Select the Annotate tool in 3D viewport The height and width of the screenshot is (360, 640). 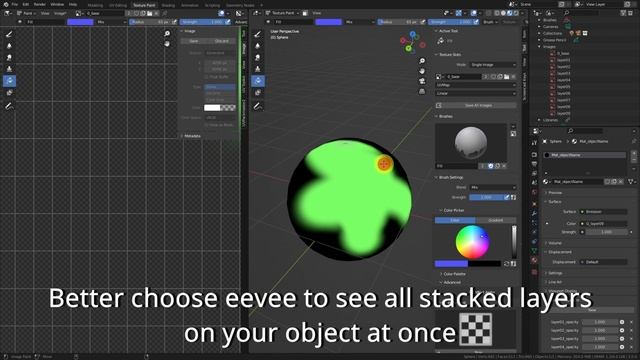pyautogui.click(x=258, y=106)
